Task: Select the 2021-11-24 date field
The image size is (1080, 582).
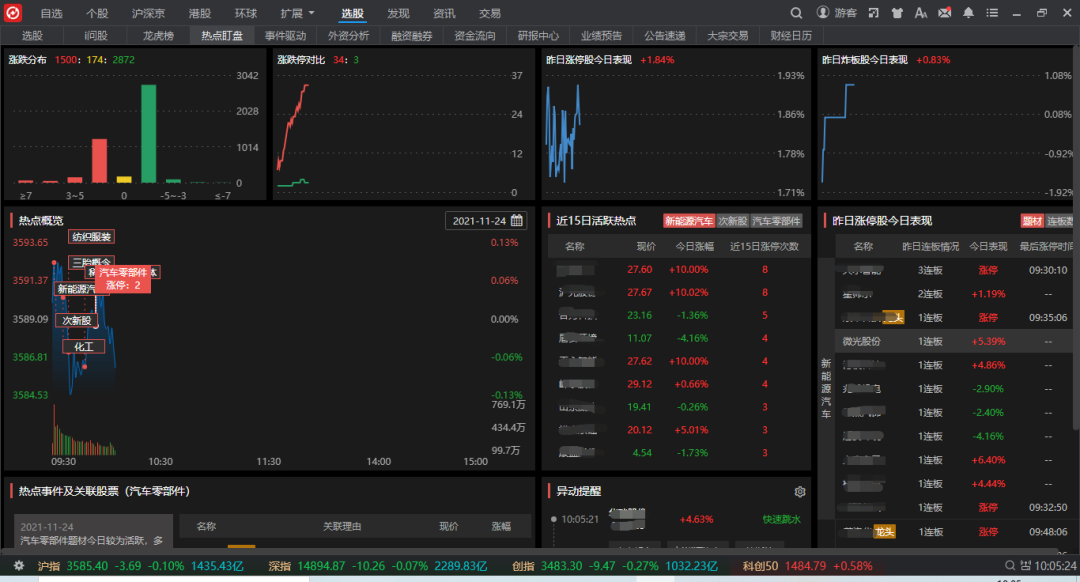Action: 486,220
